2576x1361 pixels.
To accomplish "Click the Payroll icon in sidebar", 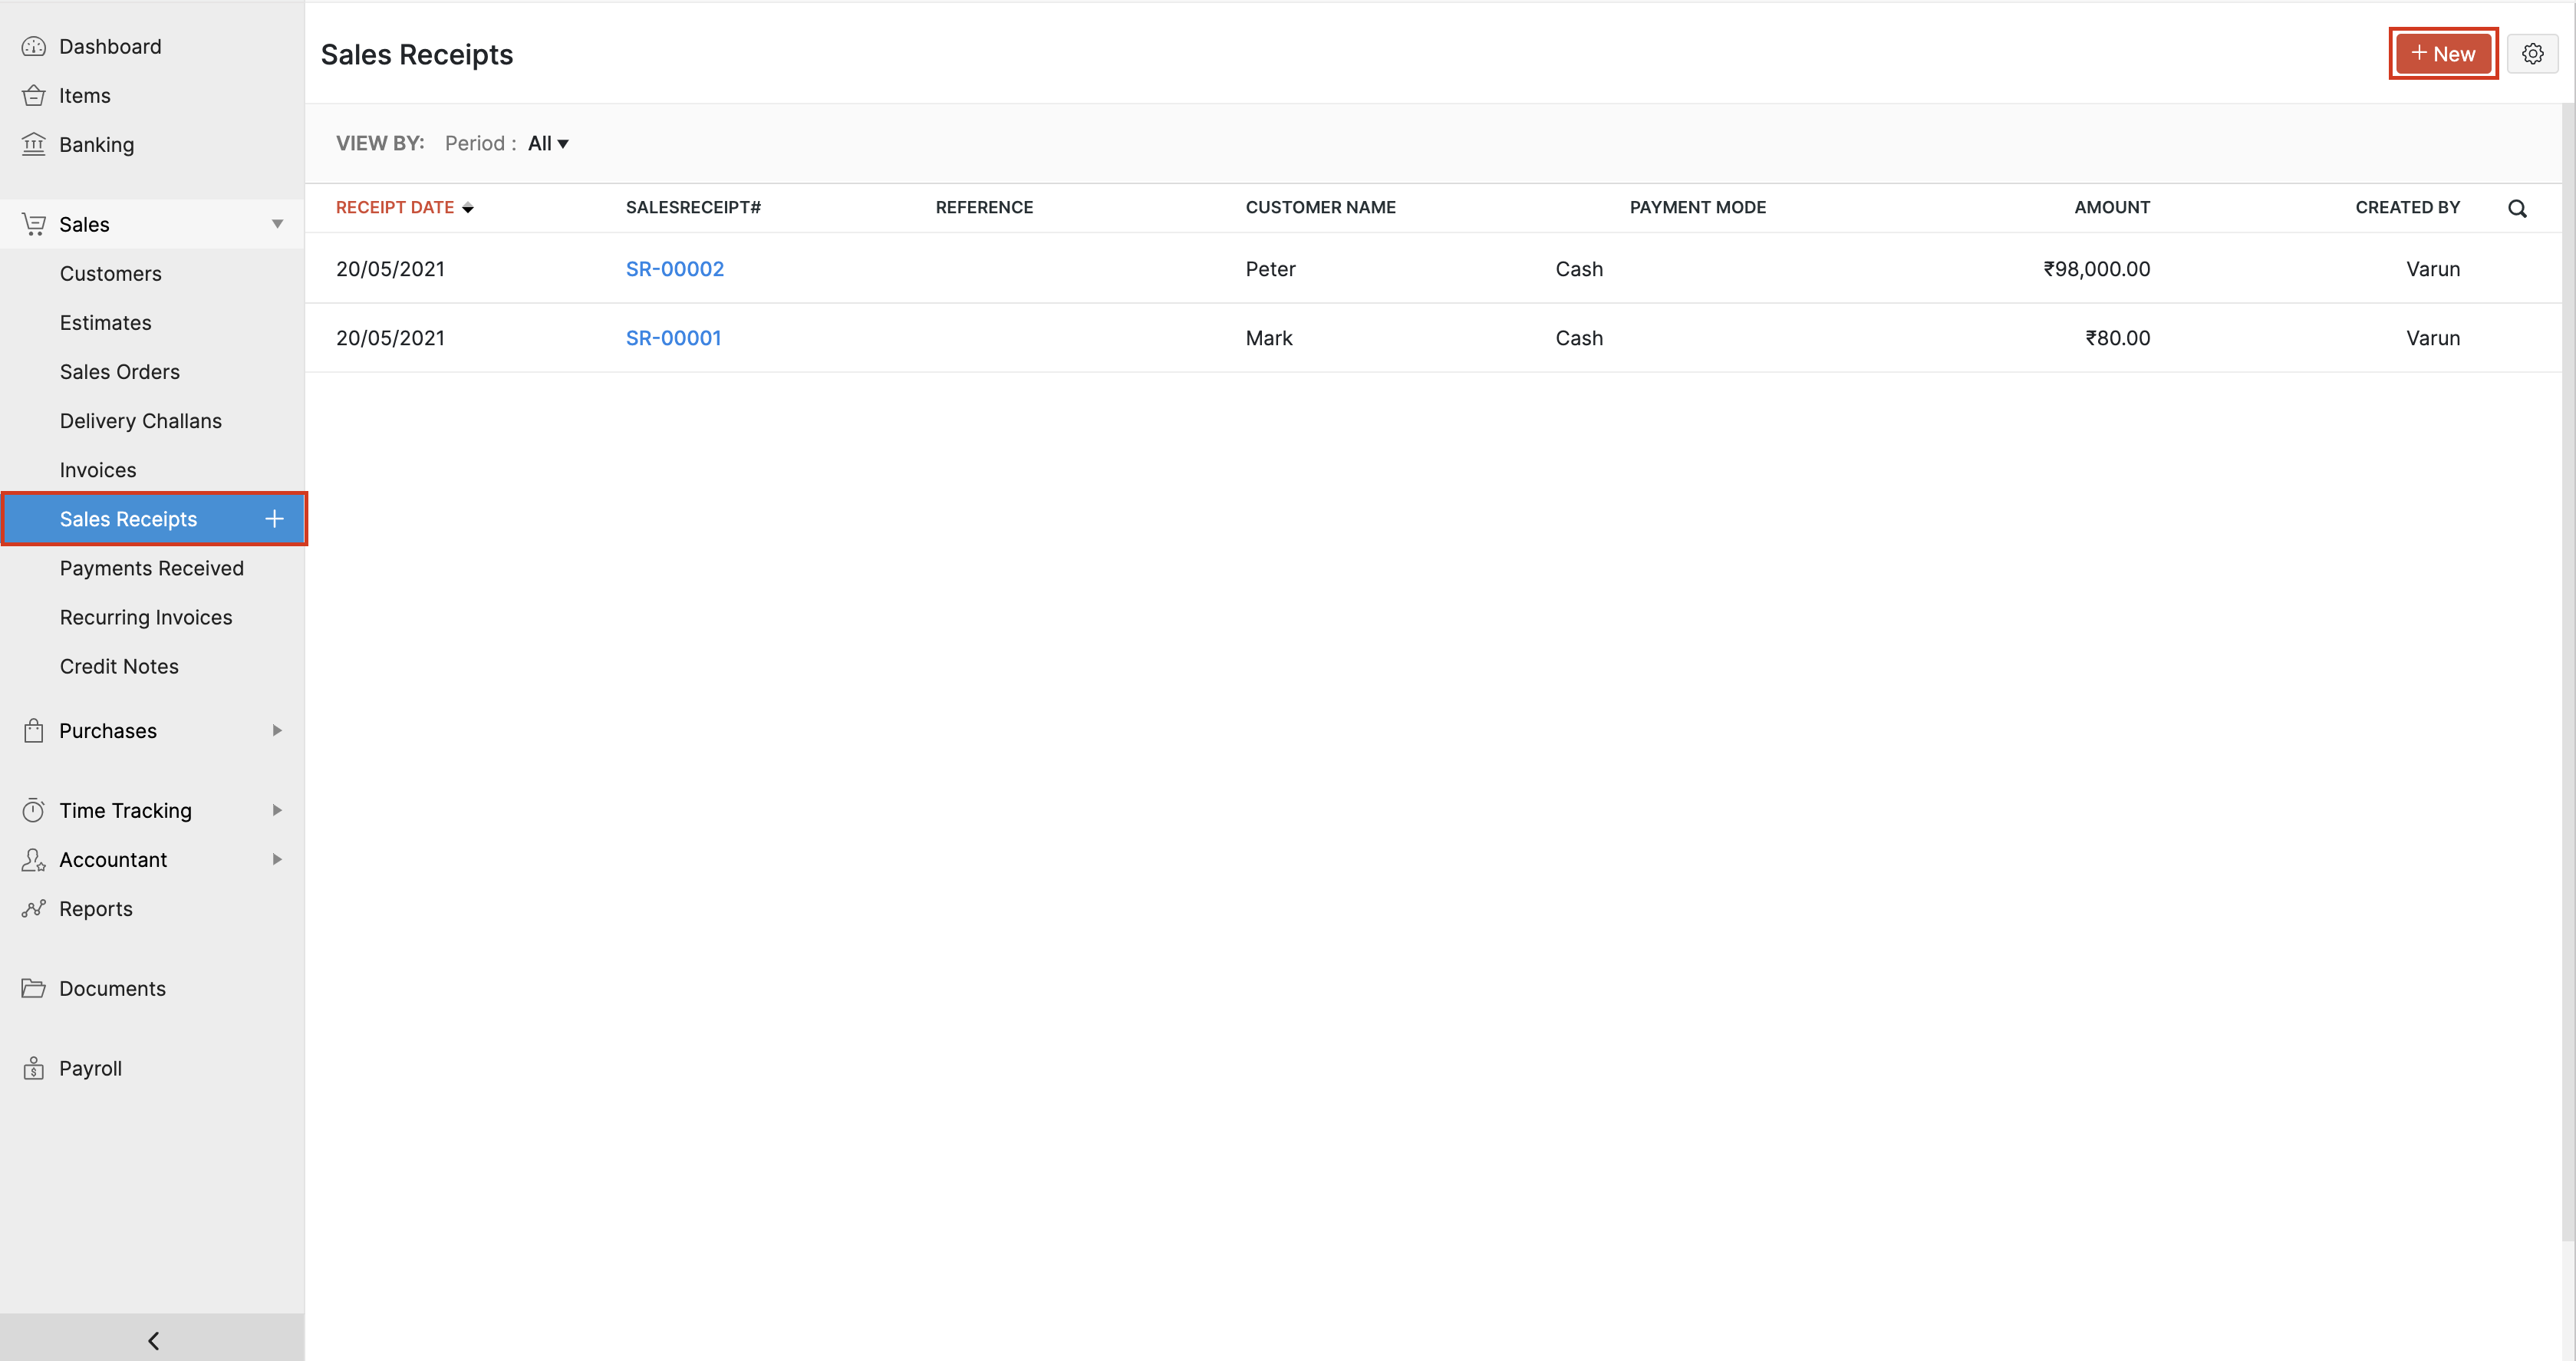I will pyautogui.click(x=34, y=1068).
